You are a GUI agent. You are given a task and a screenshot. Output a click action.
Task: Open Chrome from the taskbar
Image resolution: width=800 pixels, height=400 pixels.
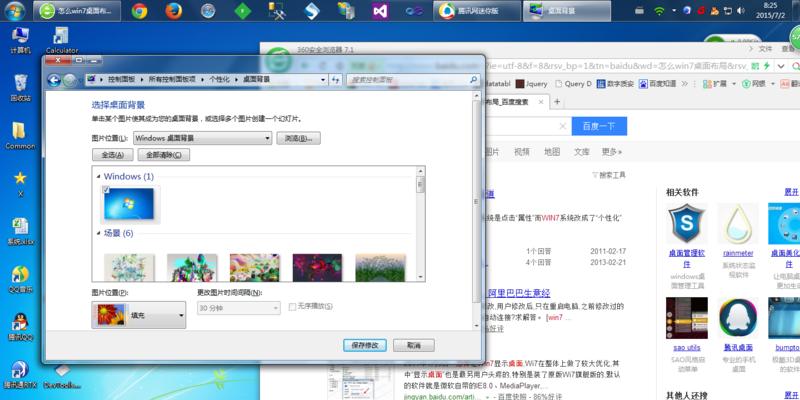point(139,11)
